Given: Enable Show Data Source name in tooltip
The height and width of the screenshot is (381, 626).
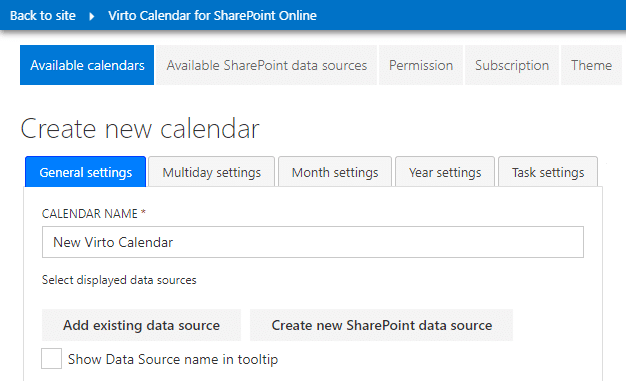Looking at the screenshot, I should [52, 358].
